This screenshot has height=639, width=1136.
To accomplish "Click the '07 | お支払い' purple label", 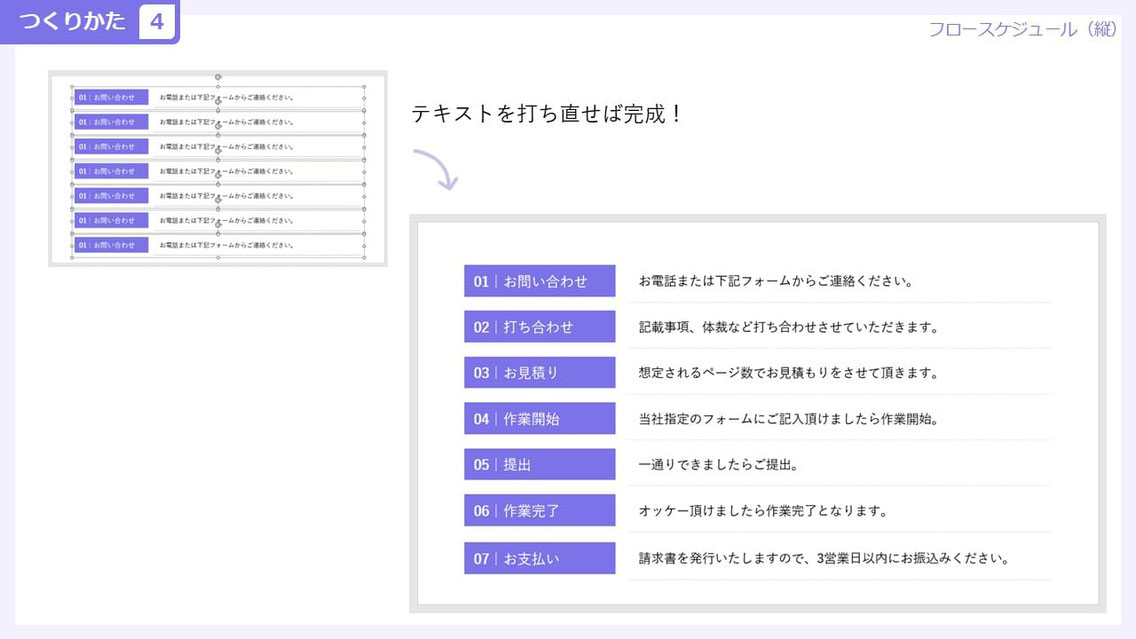I will [540, 559].
